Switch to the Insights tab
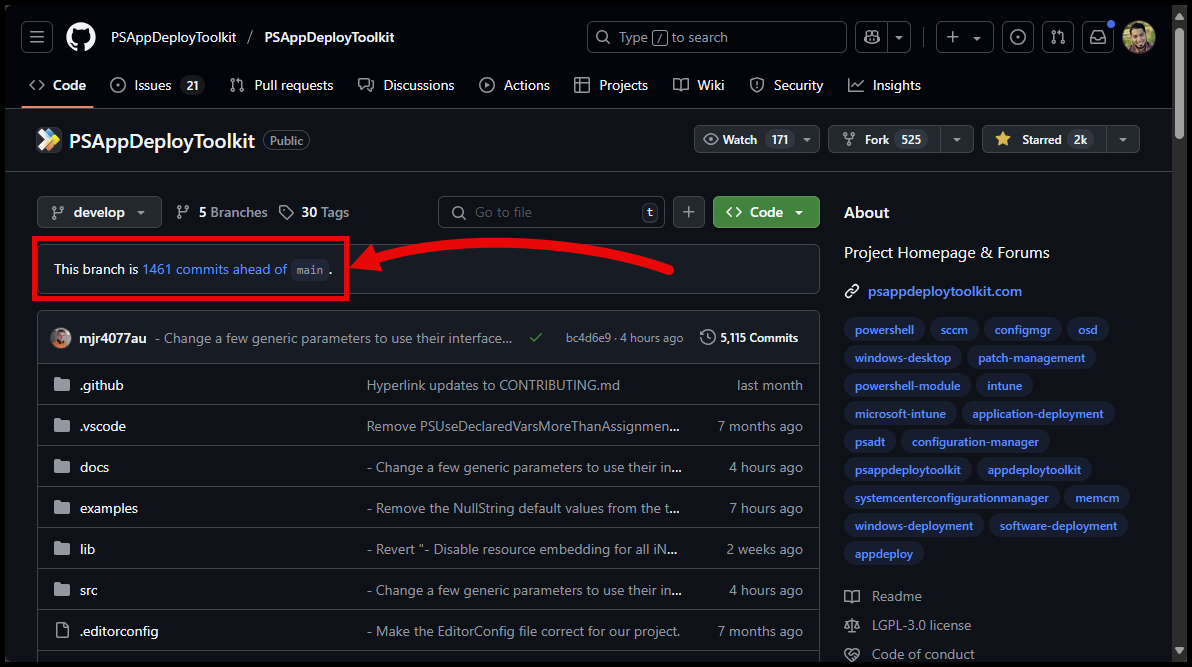The width and height of the screenshot is (1192, 667). coord(884,85)
